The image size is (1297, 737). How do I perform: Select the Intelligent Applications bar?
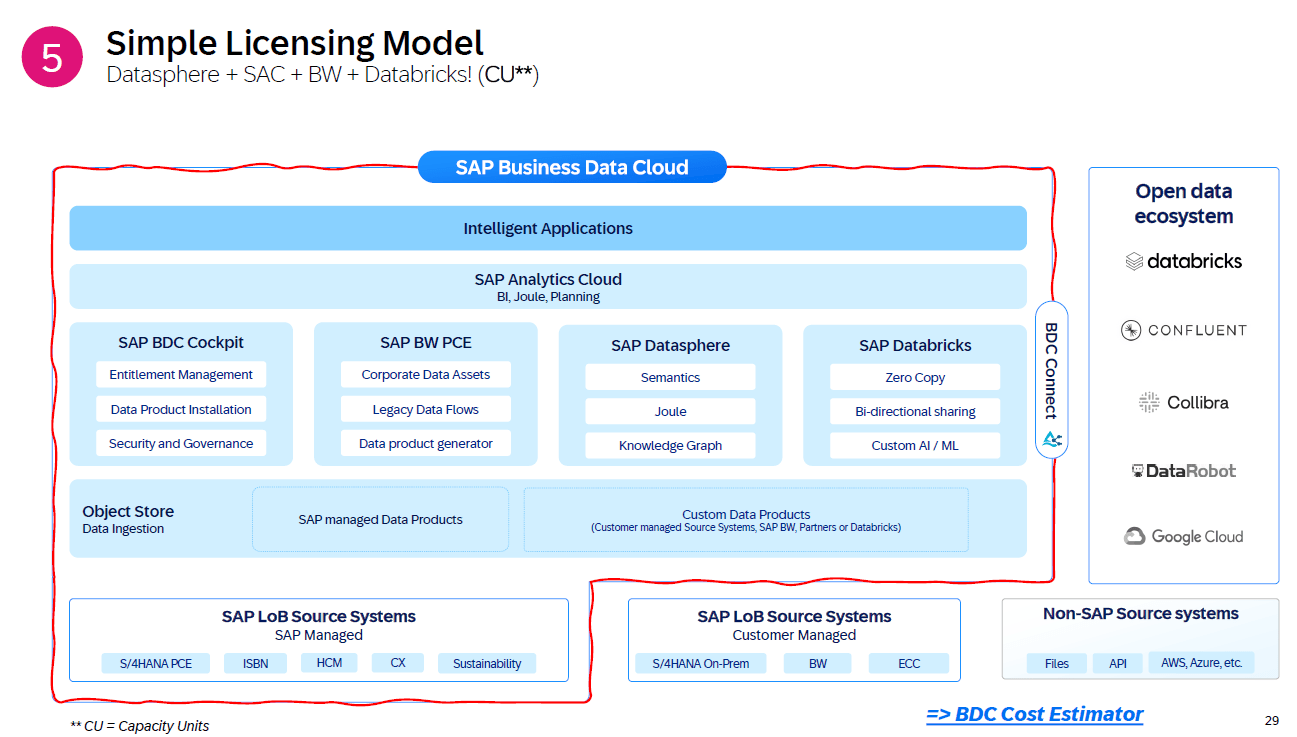coord(547,228)
